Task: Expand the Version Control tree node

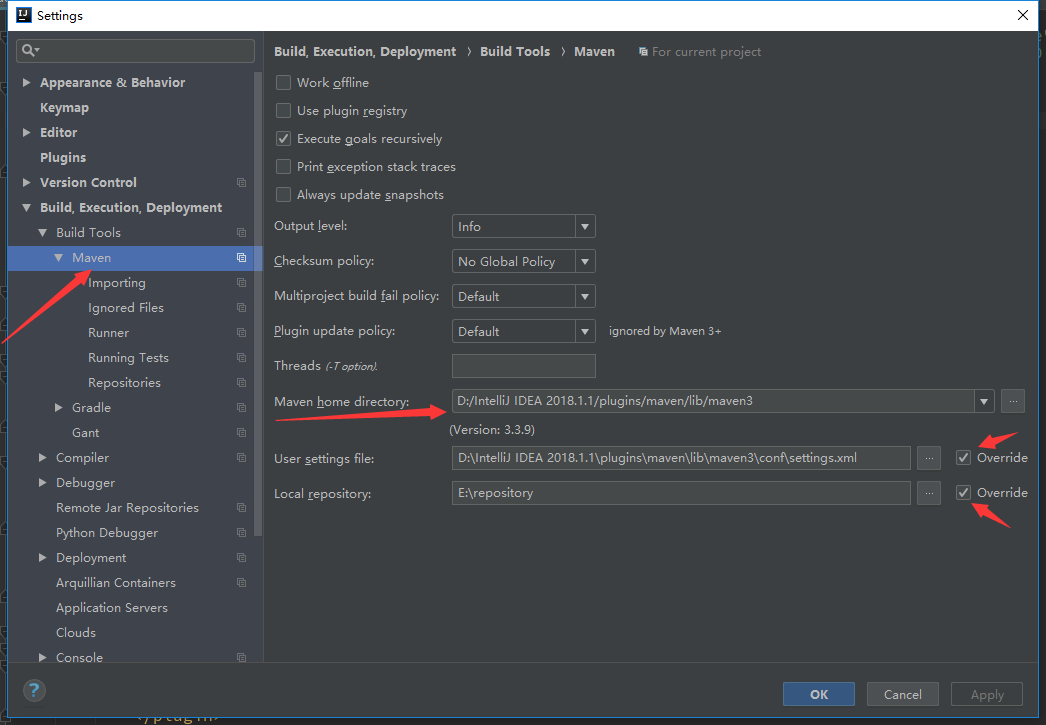Action: (27, 183)
